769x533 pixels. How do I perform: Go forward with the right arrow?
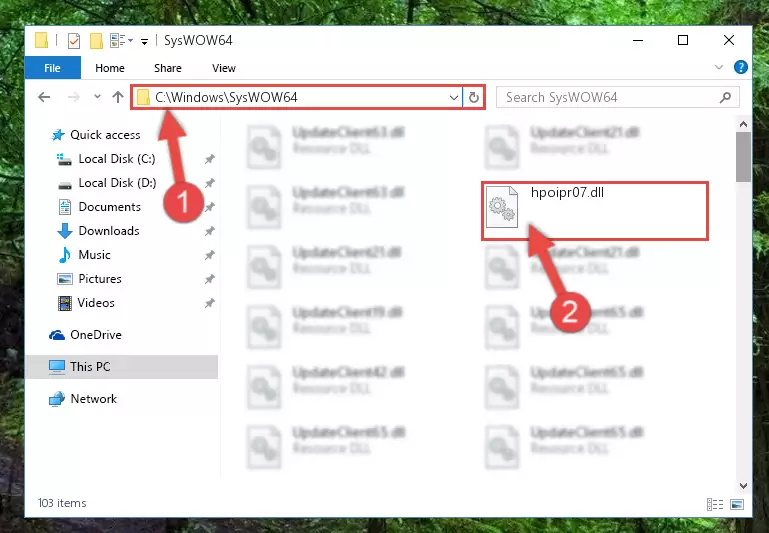pos(74,97)
